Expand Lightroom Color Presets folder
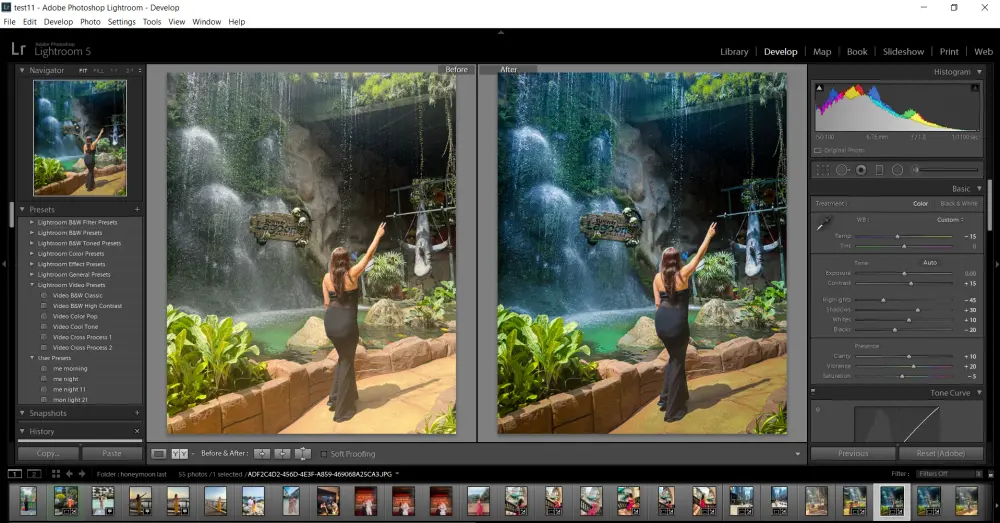 pos(32,254)
